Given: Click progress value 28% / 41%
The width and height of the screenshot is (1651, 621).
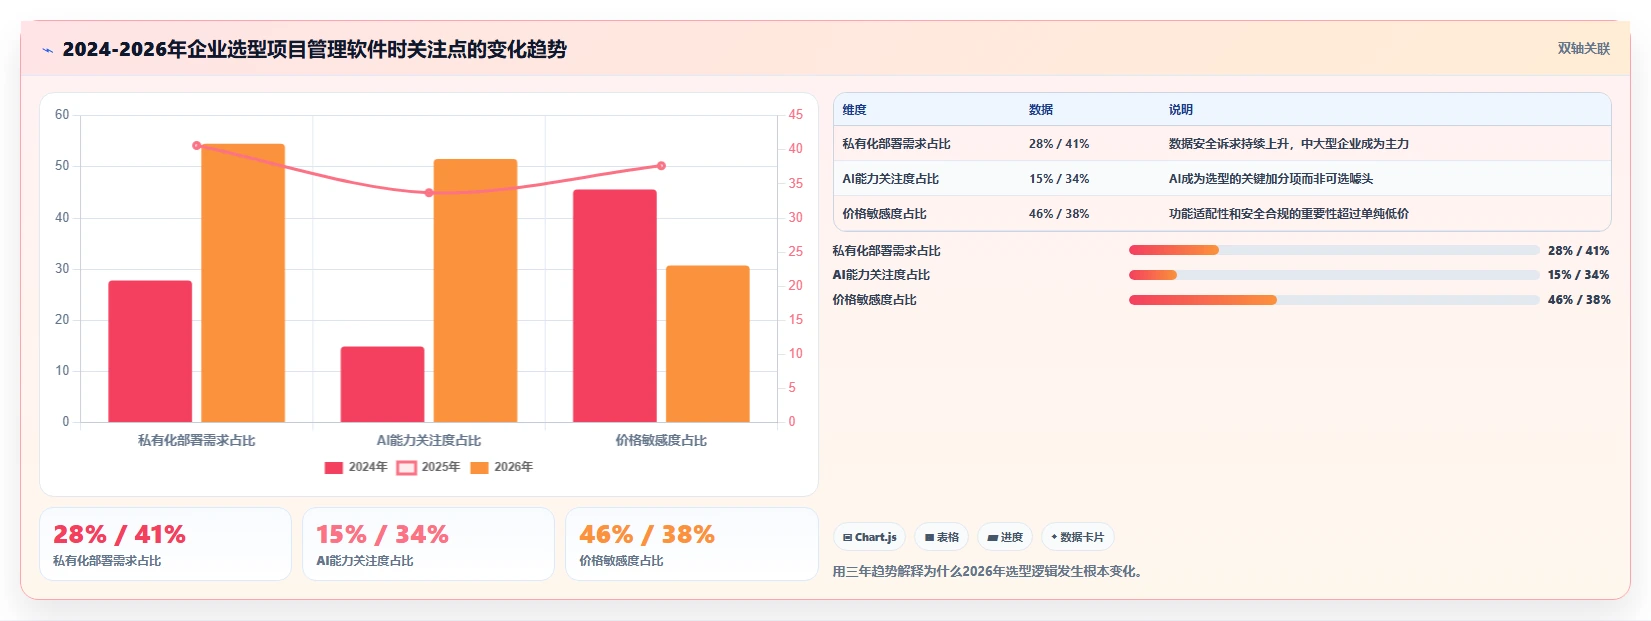Looking at the screenshot, I should (x=1579, y=251).
